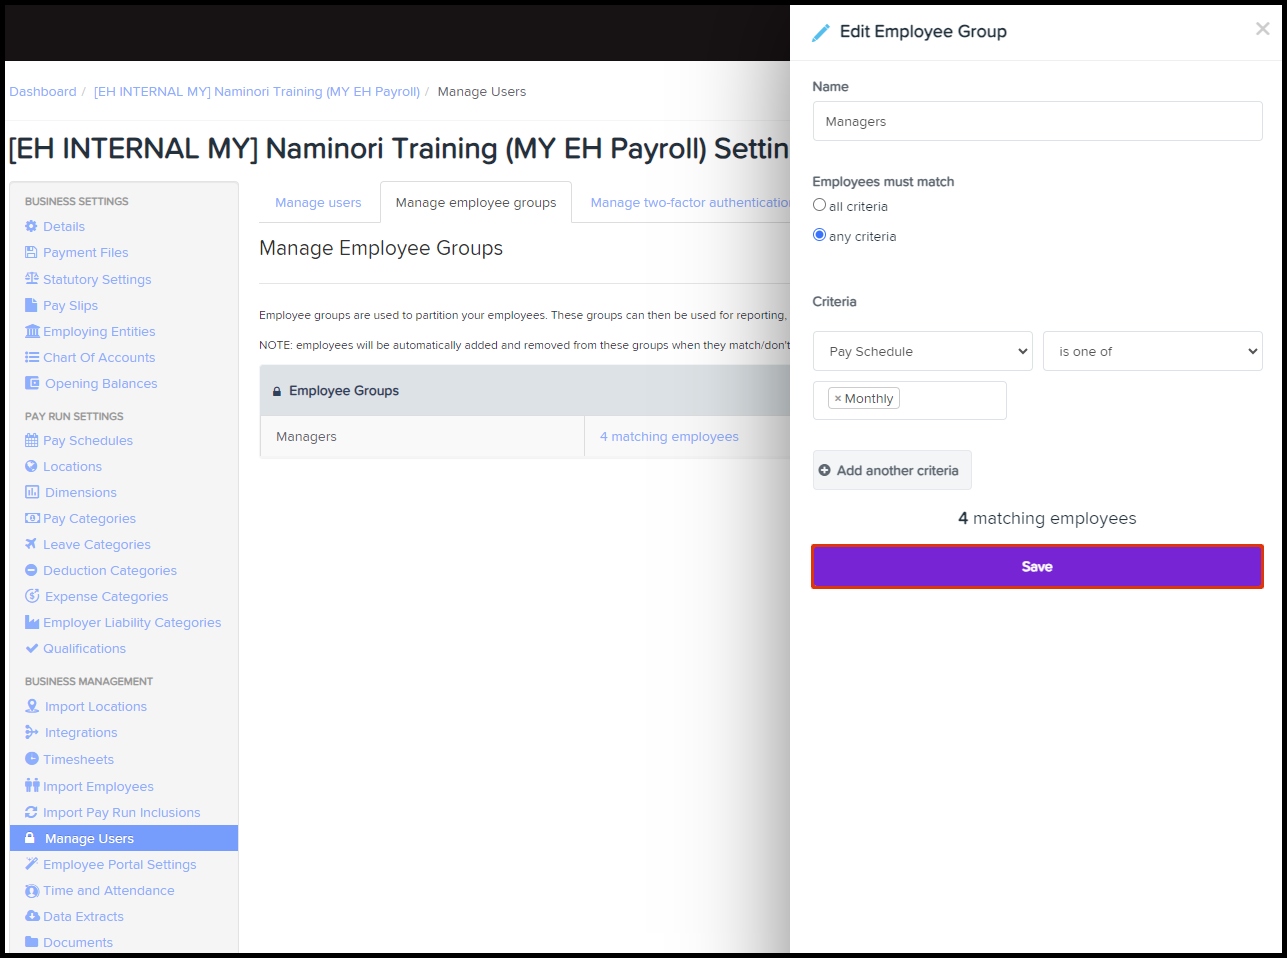Click the Import Employees people icon
The width and height of the screenshot is (1287, 958).
[32, 786]
